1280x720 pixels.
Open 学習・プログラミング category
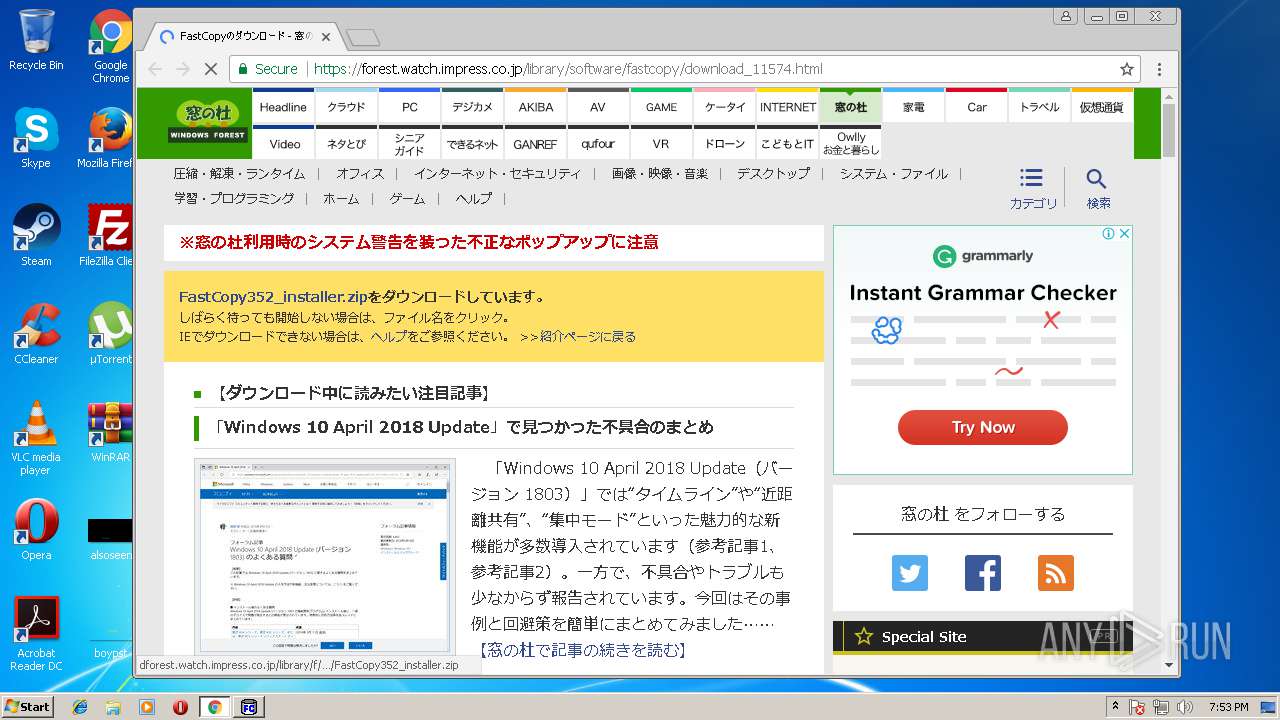[234, 198]
